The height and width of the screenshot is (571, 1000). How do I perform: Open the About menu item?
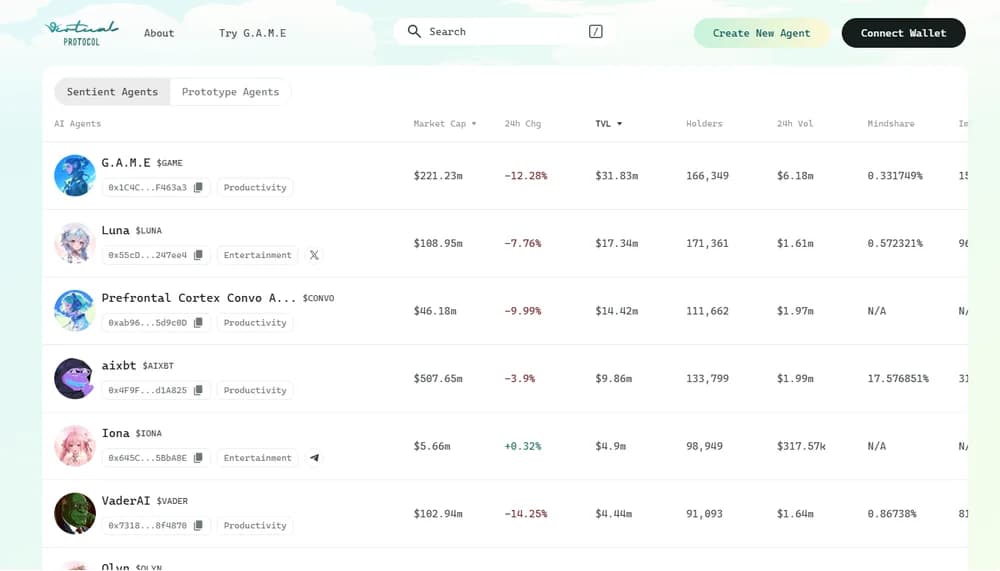[159, 33]
